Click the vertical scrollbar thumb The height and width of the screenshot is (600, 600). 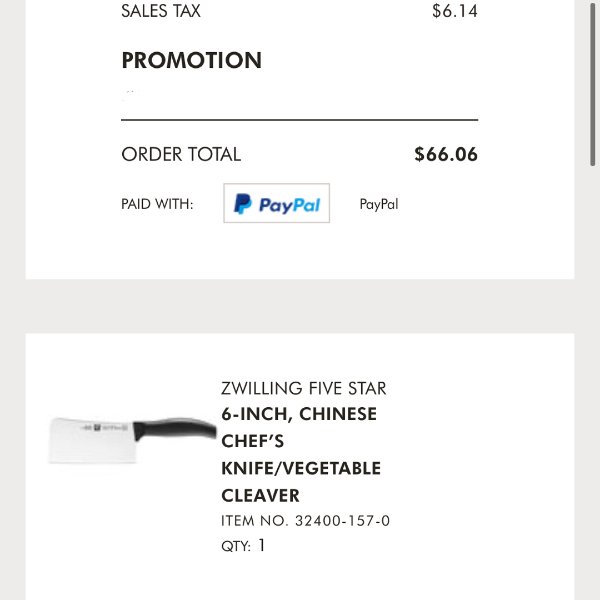point(593,83)
